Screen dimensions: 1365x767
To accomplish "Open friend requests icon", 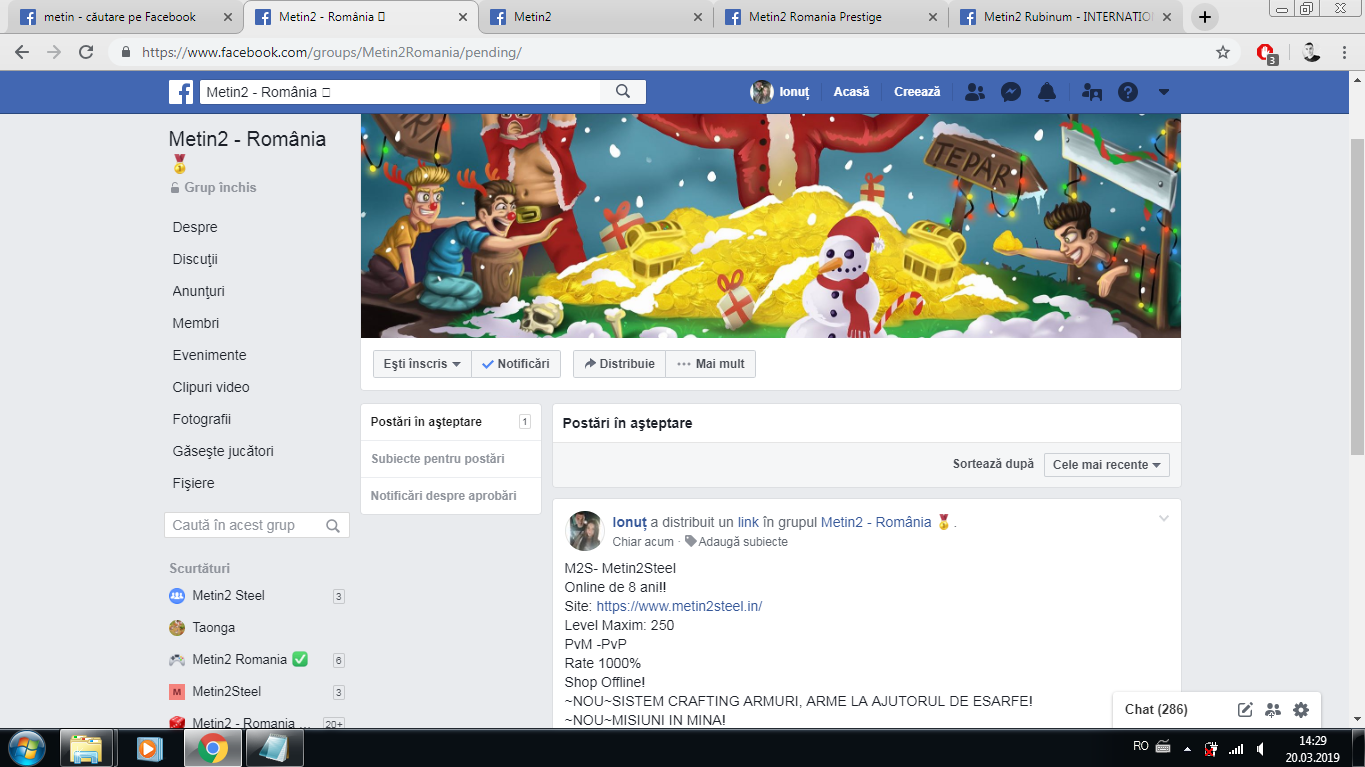I will pyautogui.click(x=975, y=92).
